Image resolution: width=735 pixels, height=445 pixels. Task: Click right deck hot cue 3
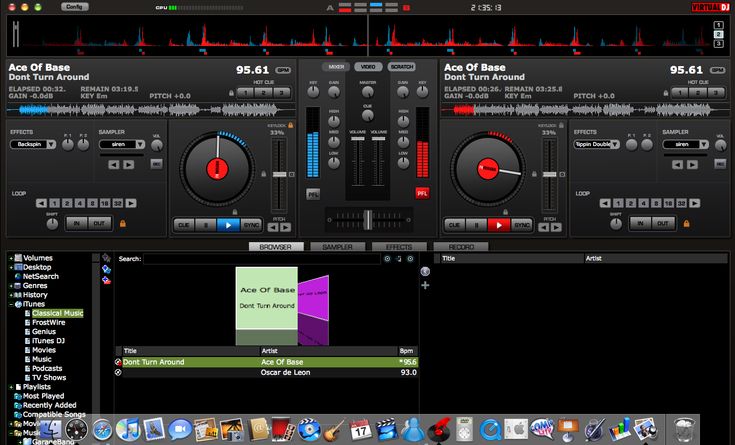pyautogui.click(x=715, y=93)
